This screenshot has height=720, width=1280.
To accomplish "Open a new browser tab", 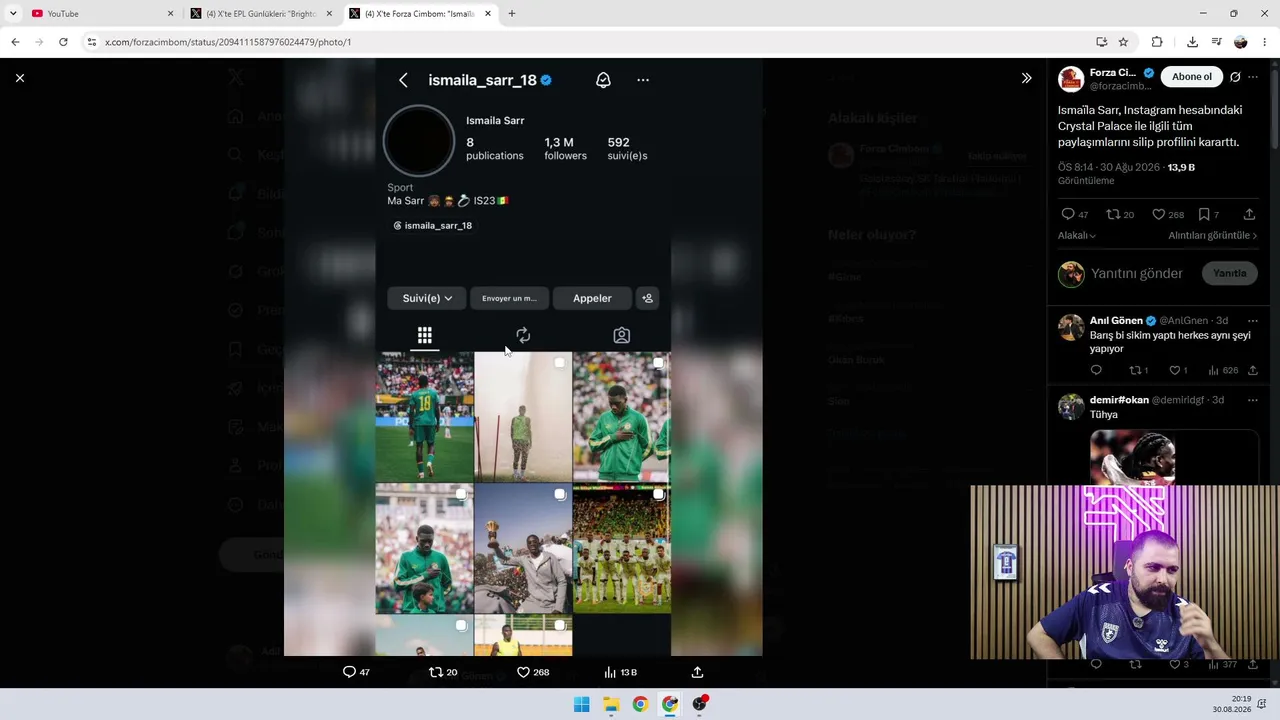I will click(x=512, y=13).
